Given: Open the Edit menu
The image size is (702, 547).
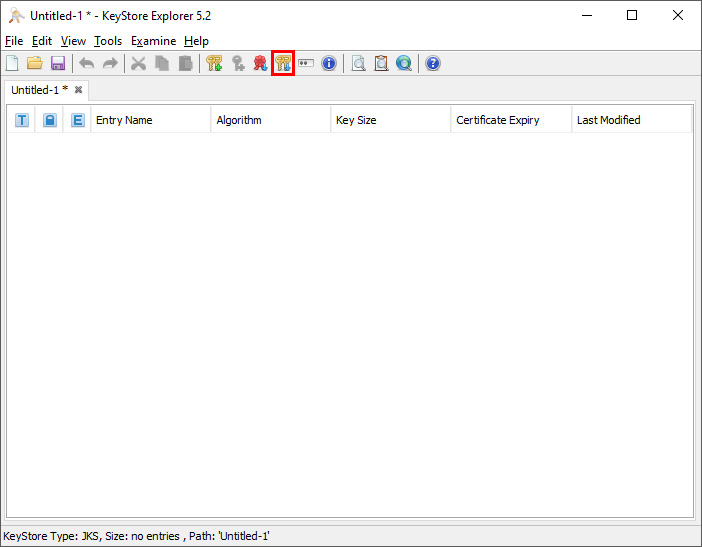Looking at the screenshot, I should (42, 41).
